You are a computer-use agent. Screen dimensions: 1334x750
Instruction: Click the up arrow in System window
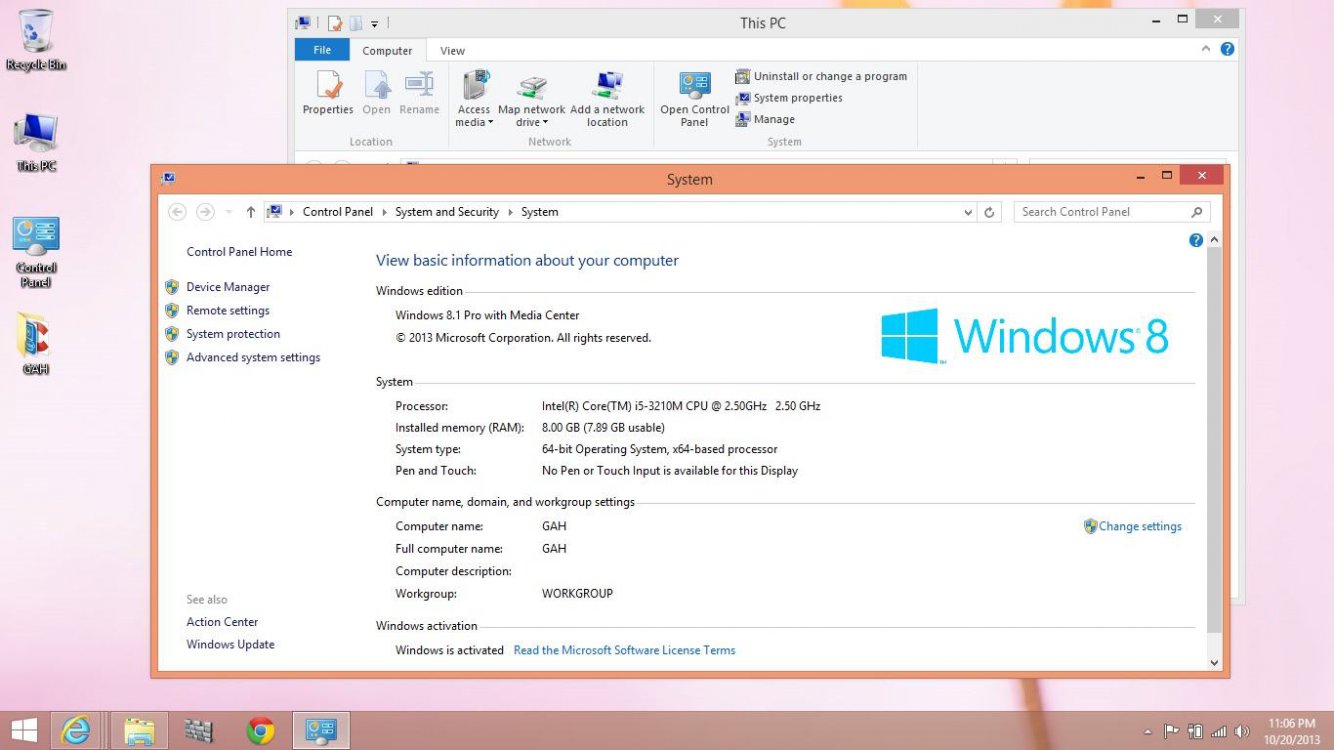click(250, 212)
